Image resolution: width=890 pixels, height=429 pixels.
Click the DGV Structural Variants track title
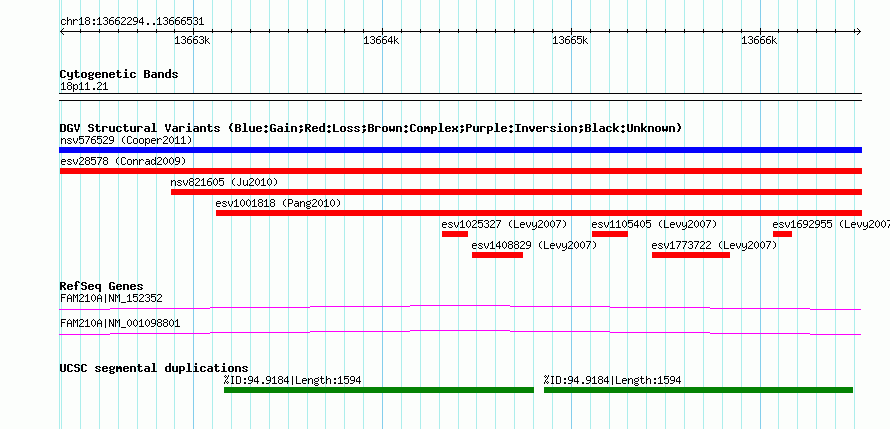[x=371, y=128]
